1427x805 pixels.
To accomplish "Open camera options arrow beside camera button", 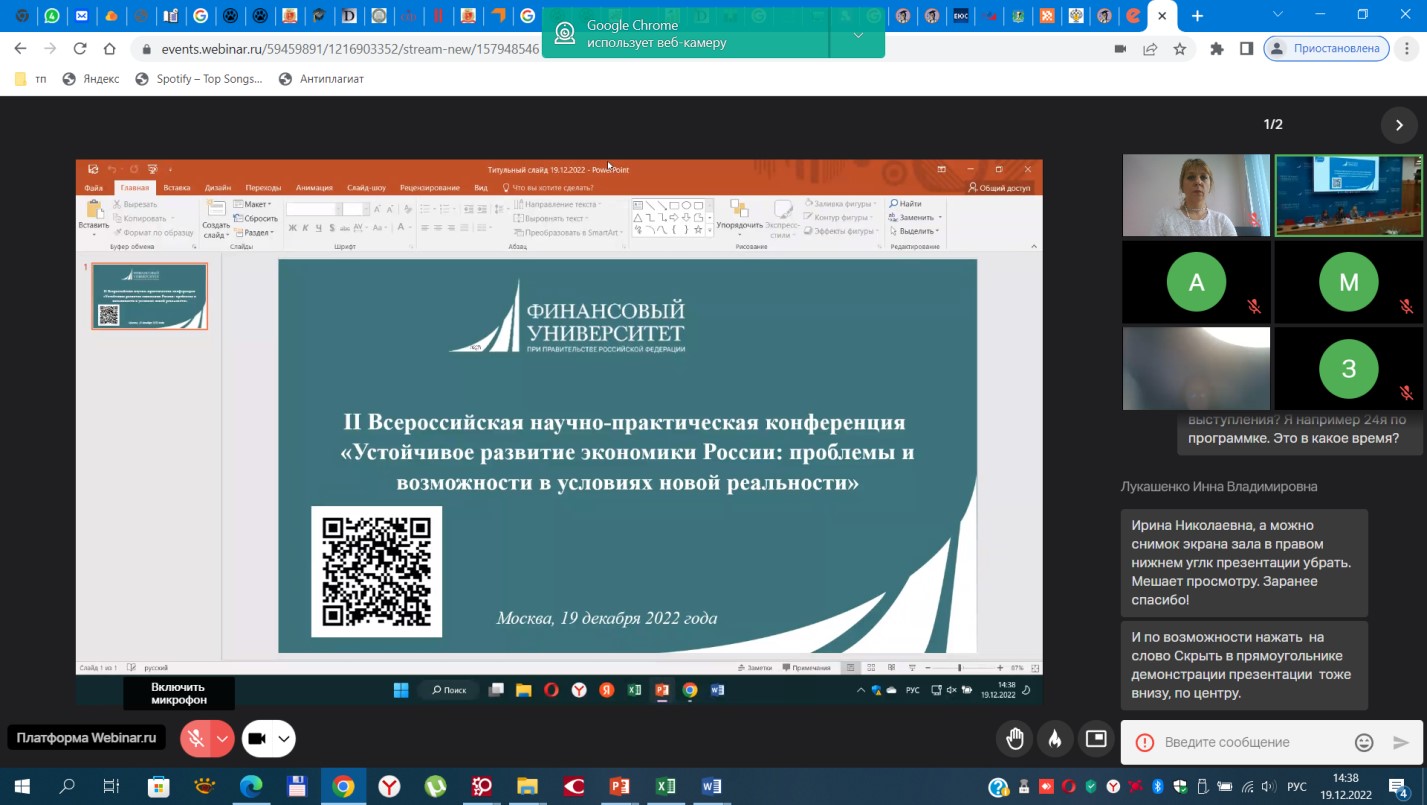I will point(285,739).
